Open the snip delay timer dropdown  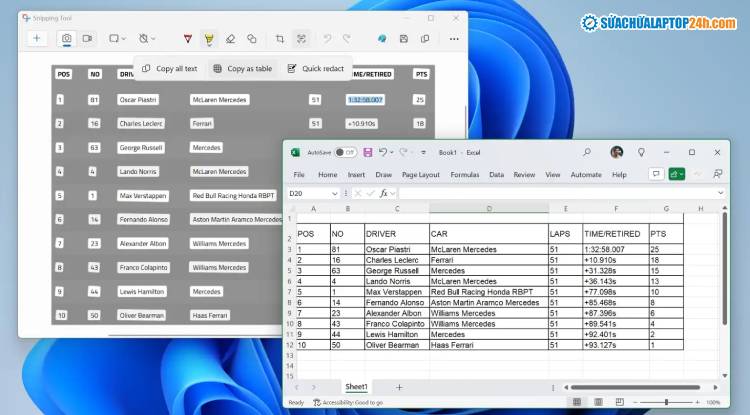click(146, 39)
